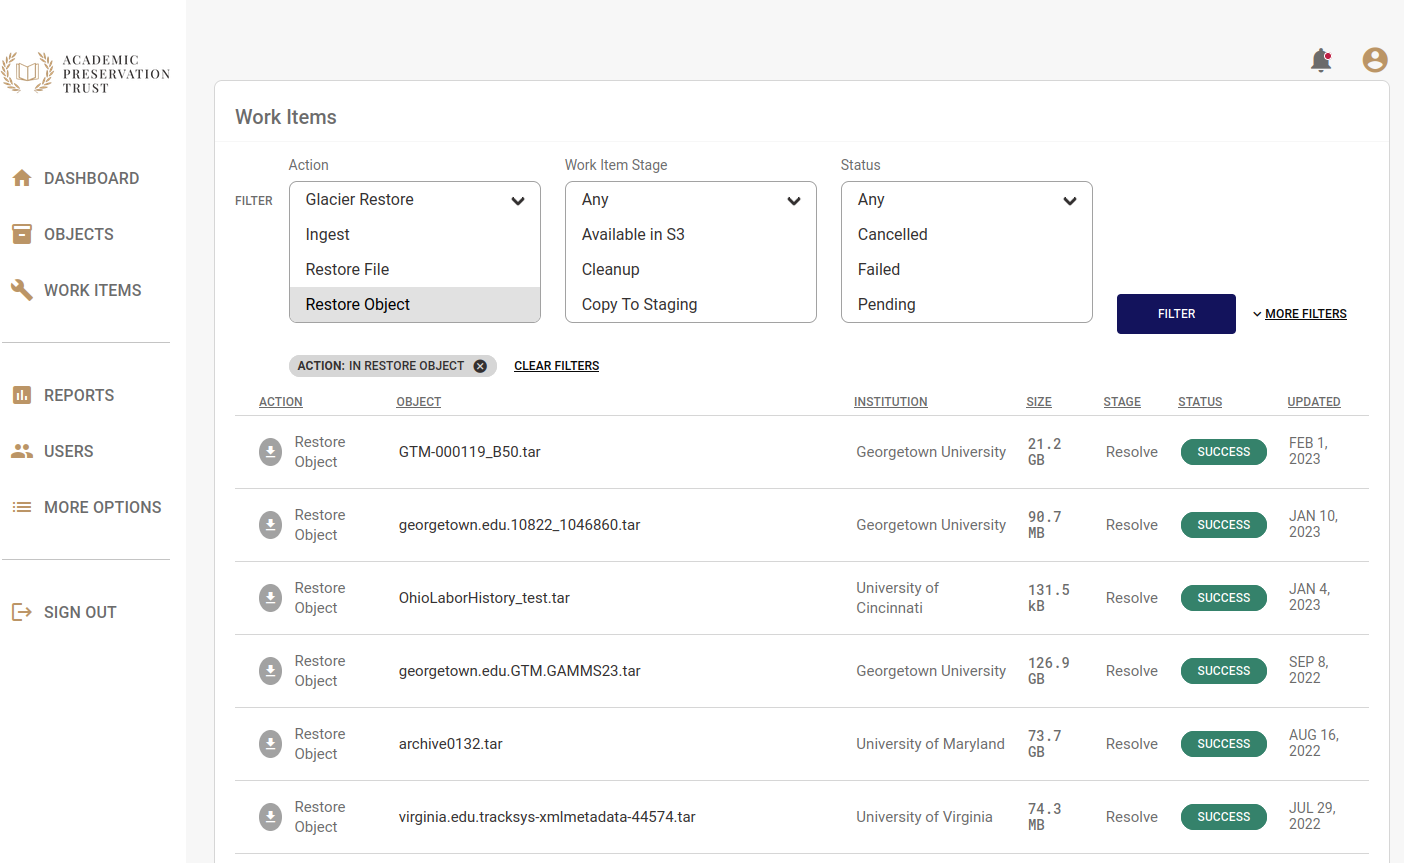Expand the Status list chevron
1404x863 pixels.
click(x=1070, y=201)
